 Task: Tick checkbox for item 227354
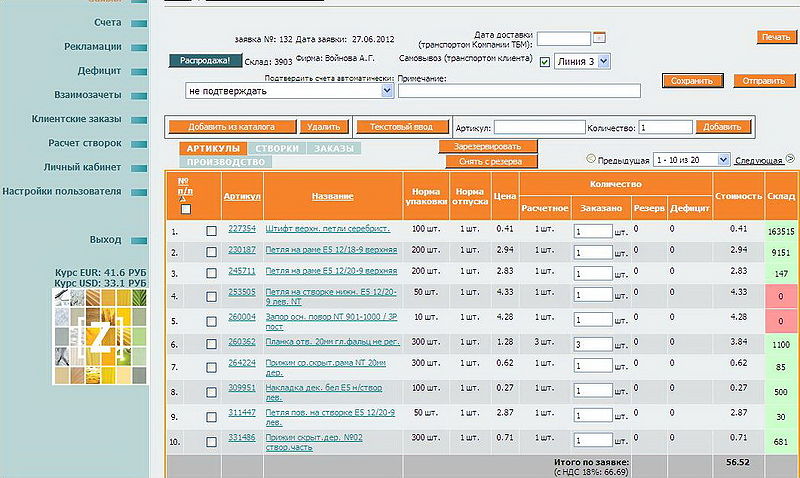[211, 230]
